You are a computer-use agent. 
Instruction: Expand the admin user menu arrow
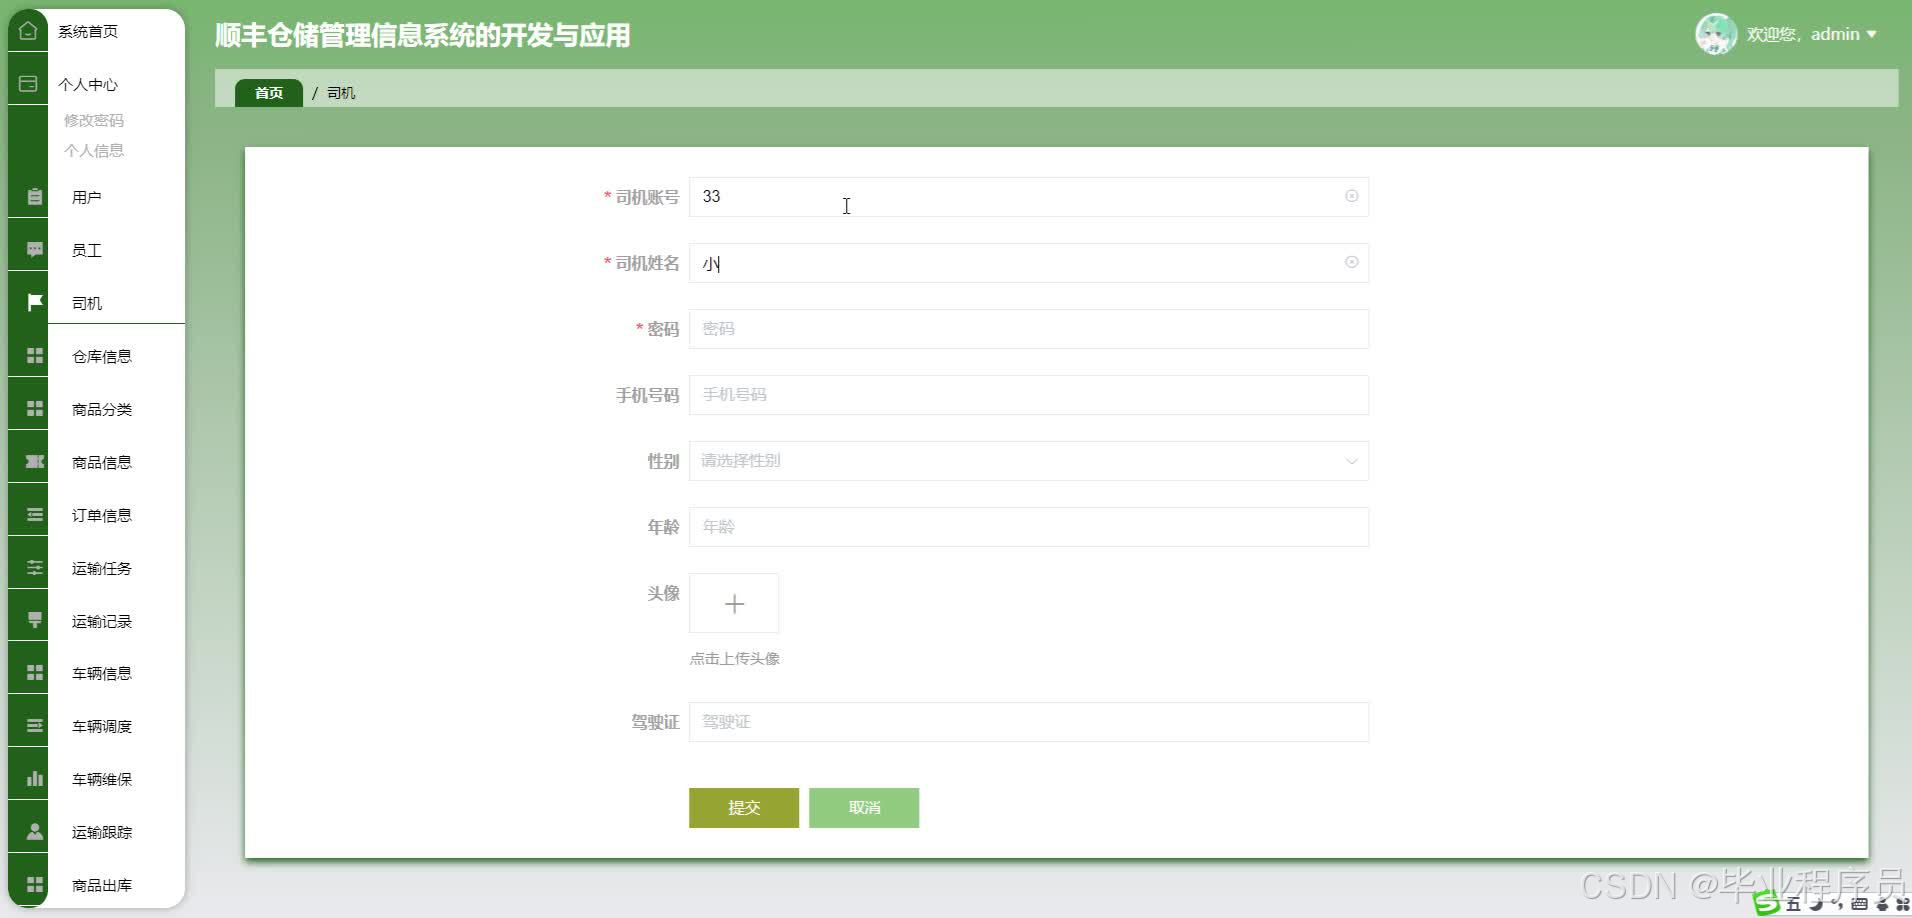[1871, 34]
